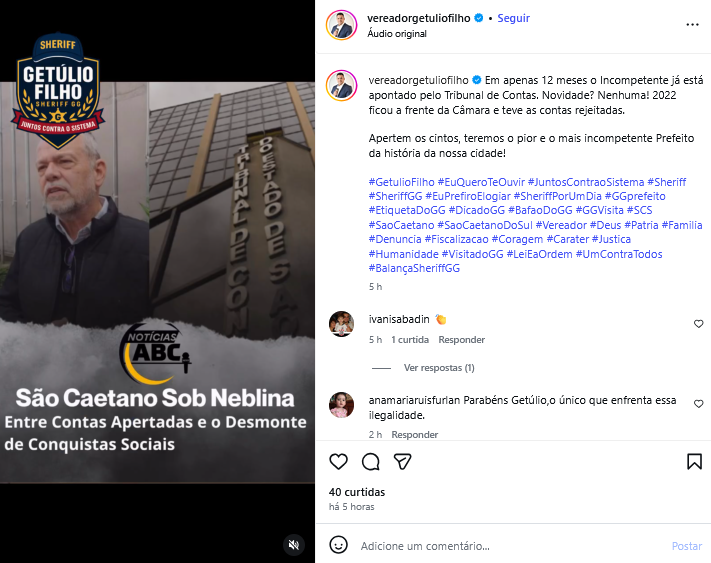The image size is (711, 563).
Task: Open the #SaoCaetanoDoSul hashtag
Action: tap(485, 225)
